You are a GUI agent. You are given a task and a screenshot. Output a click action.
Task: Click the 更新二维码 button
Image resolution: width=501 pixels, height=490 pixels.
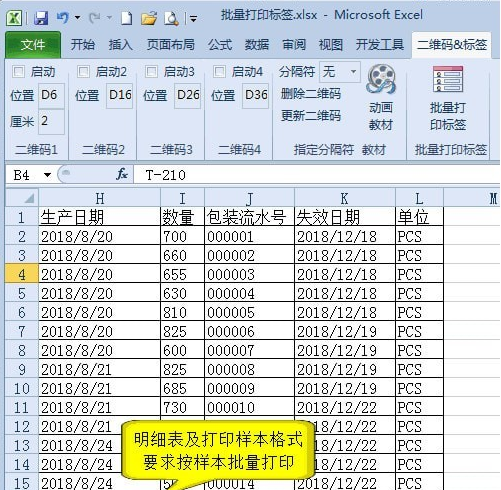[311, 115]
